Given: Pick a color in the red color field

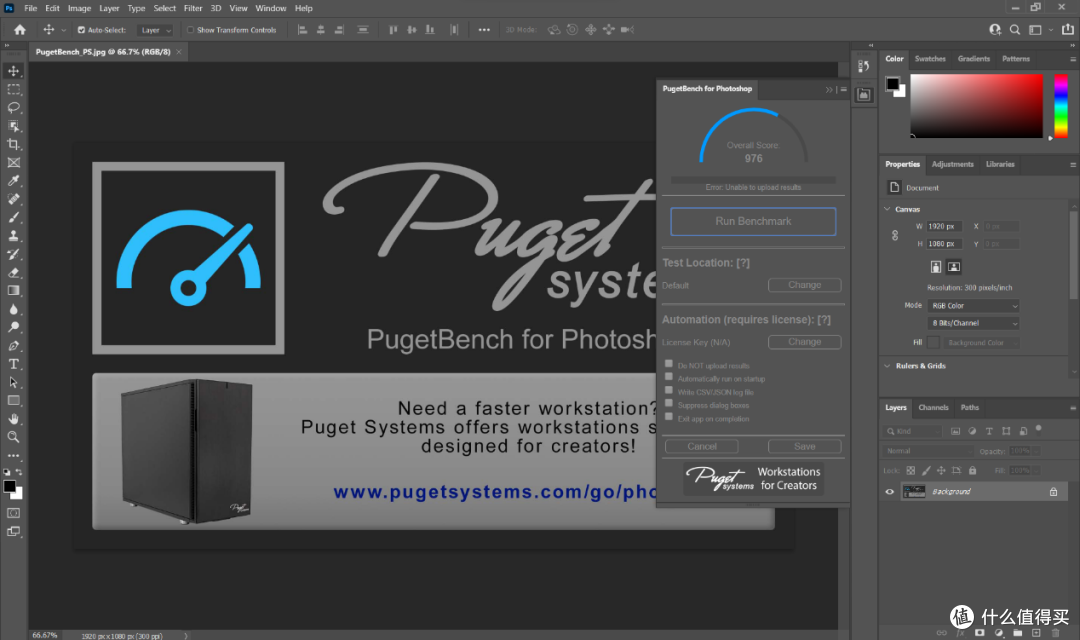Looking at the screenshot, I should (977, 105).
